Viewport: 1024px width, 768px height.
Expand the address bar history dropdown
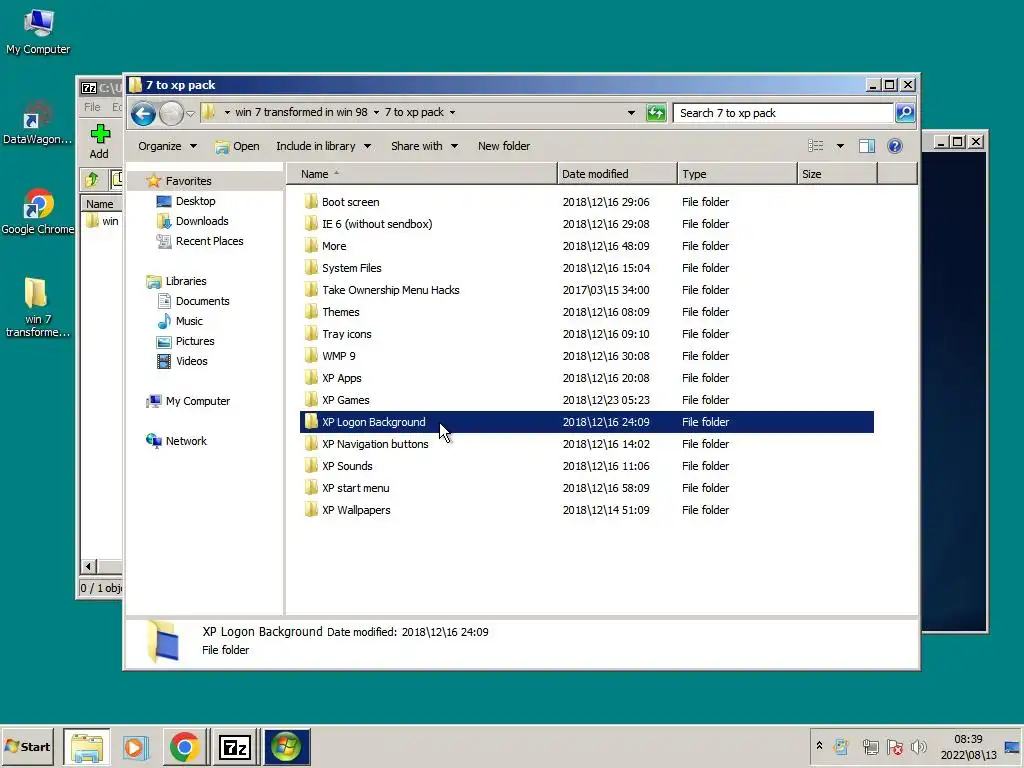631,113
